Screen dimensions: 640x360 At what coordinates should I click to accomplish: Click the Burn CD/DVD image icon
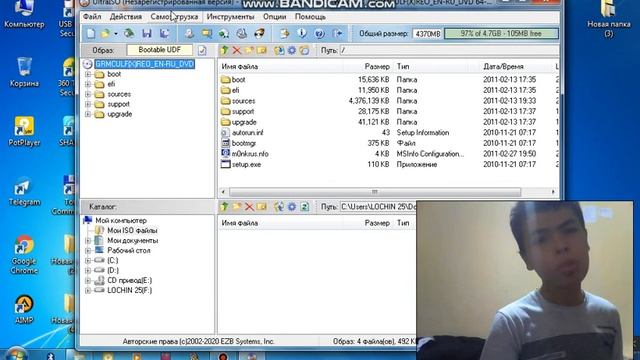(260, 33)
